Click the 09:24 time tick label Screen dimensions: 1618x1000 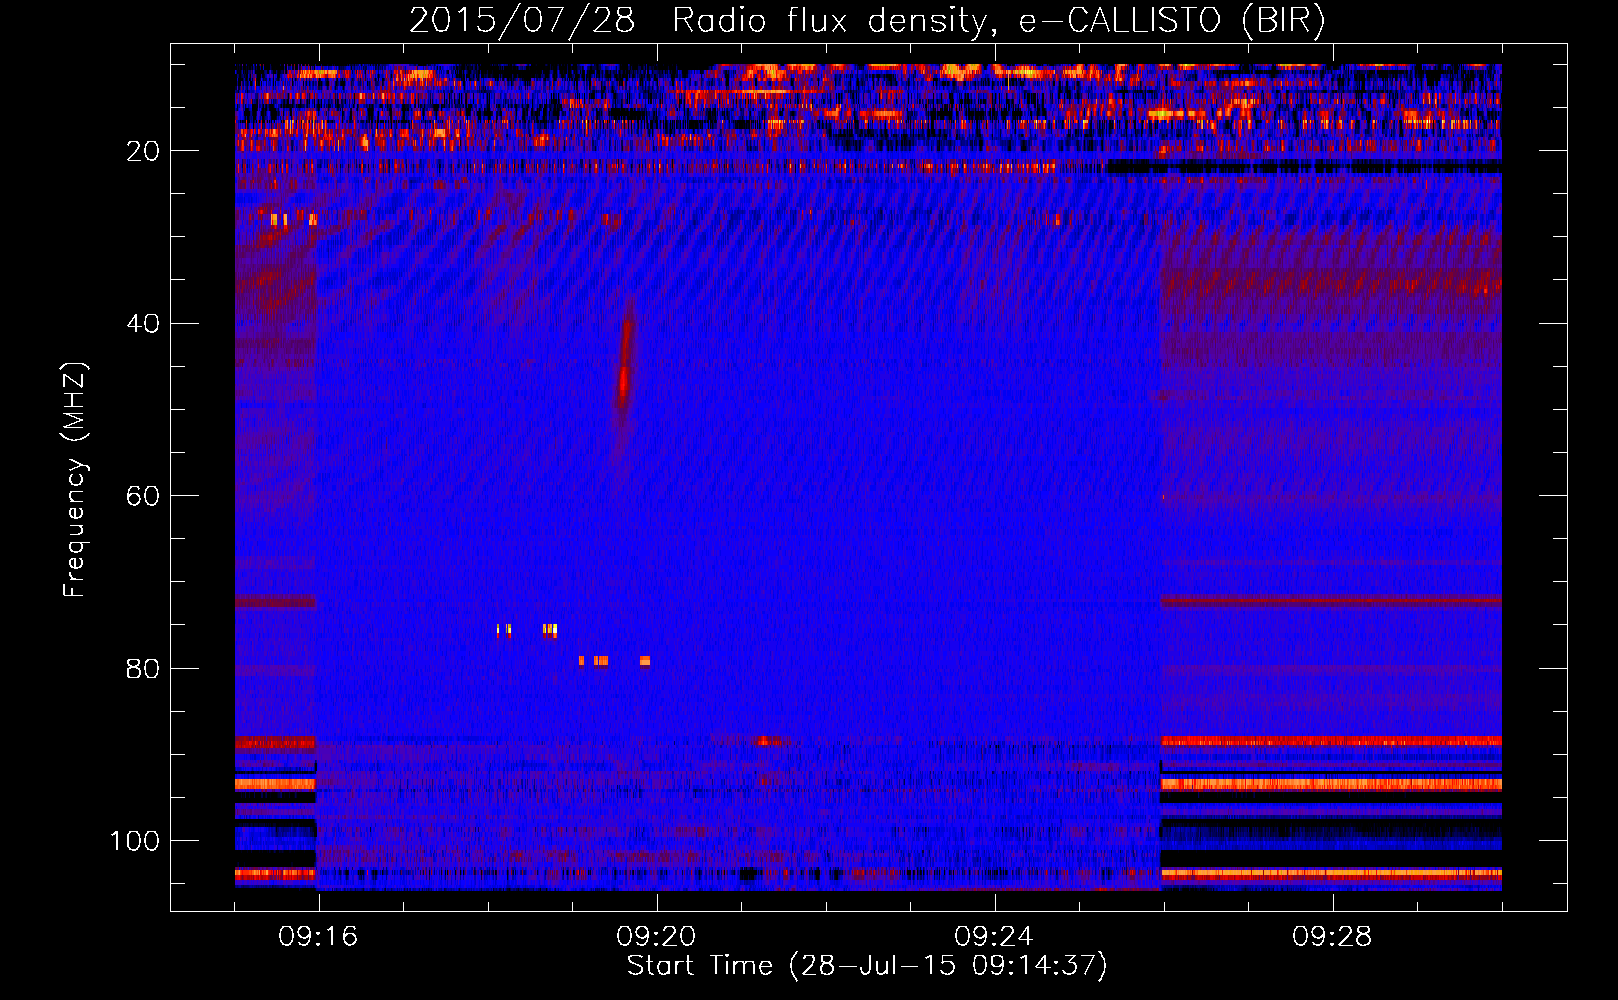[x=994, y=937]
